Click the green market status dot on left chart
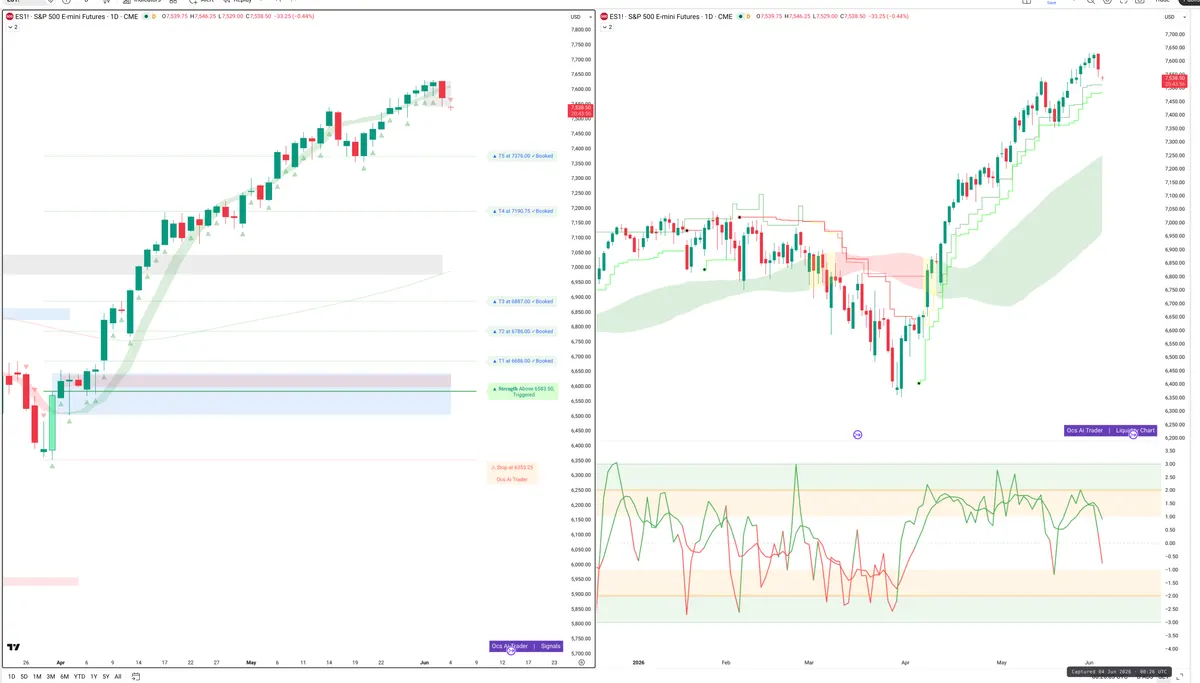This screenshot has width=1200, height=683. pyautogui.click(x=146, y=17)
